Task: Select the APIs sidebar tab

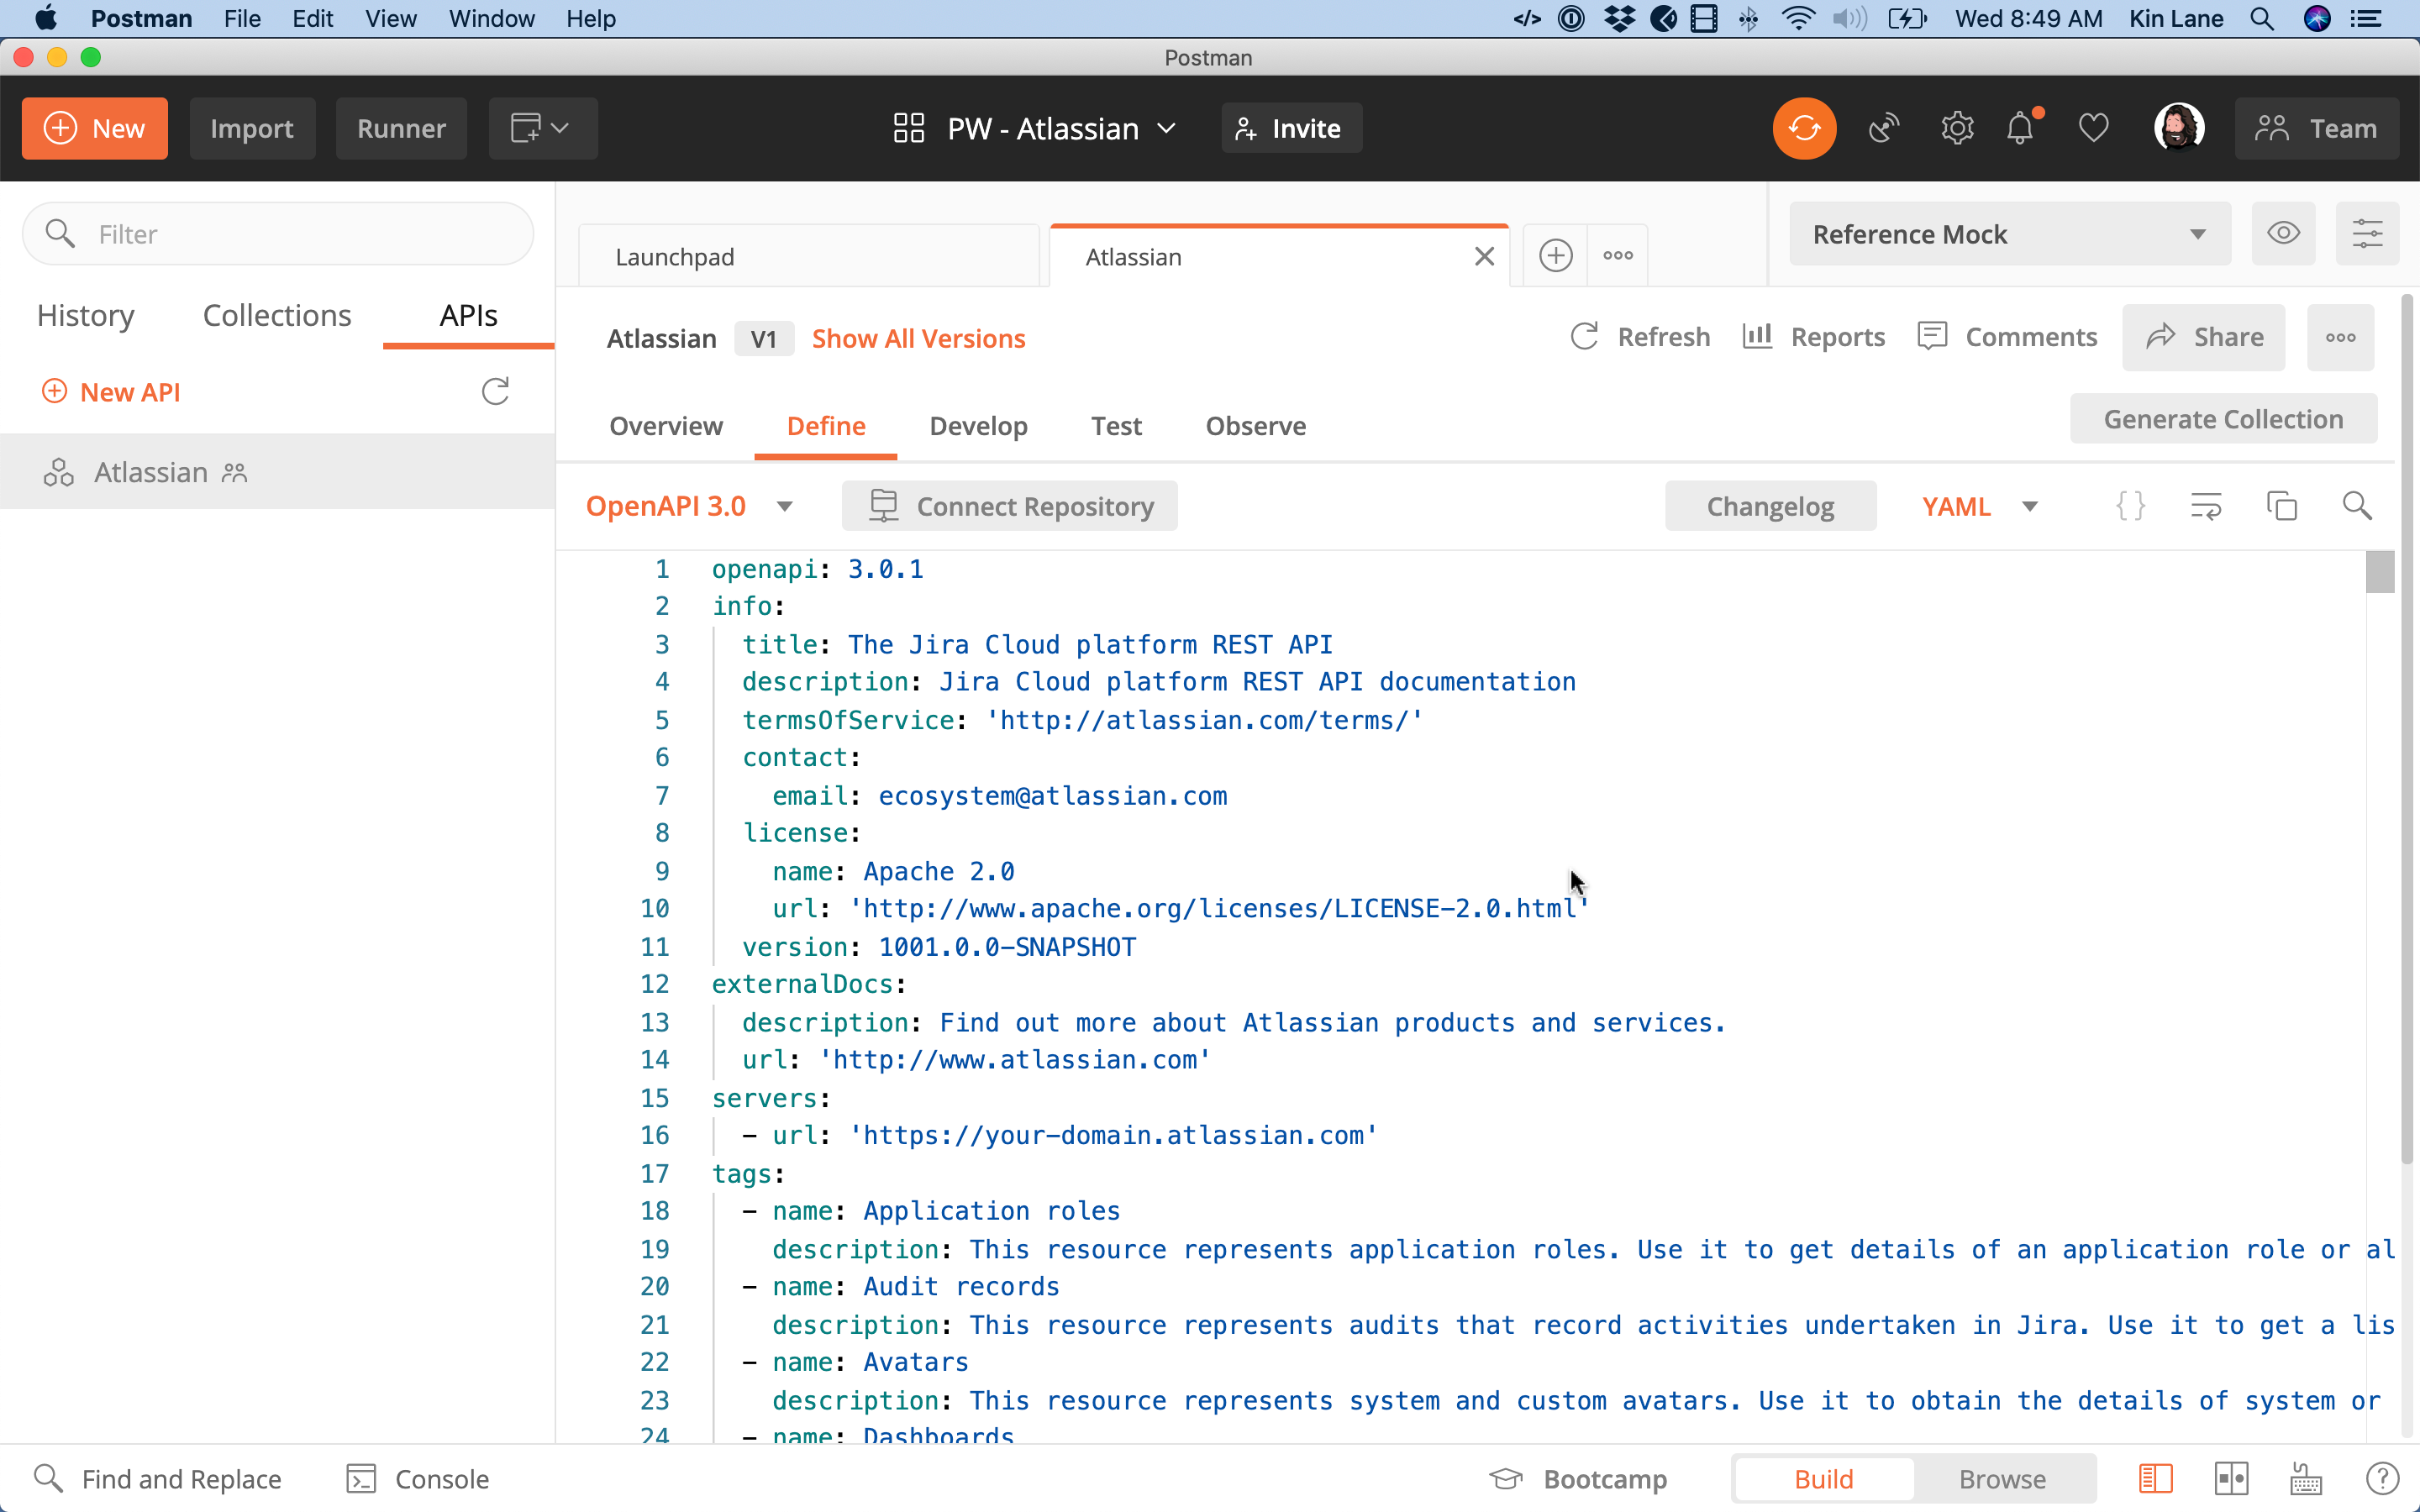Action: click(468, 315)
